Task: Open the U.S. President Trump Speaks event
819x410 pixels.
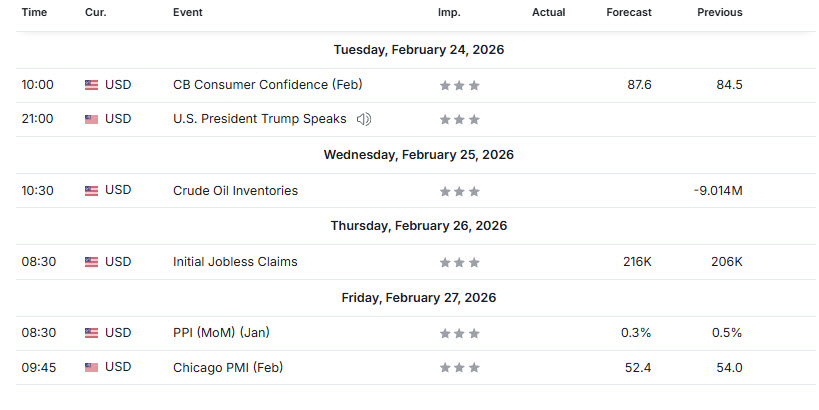Action: coord(259,119)
